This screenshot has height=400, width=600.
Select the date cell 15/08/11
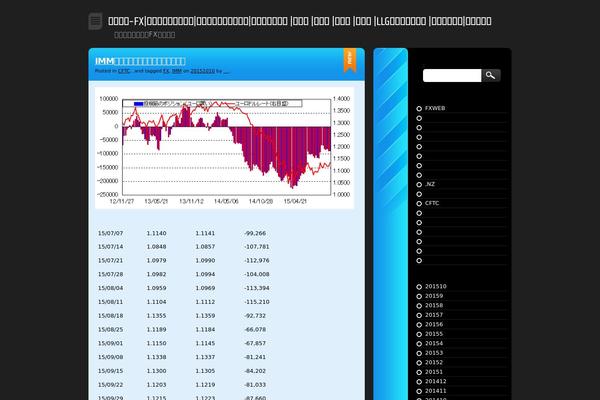point(110,302)
